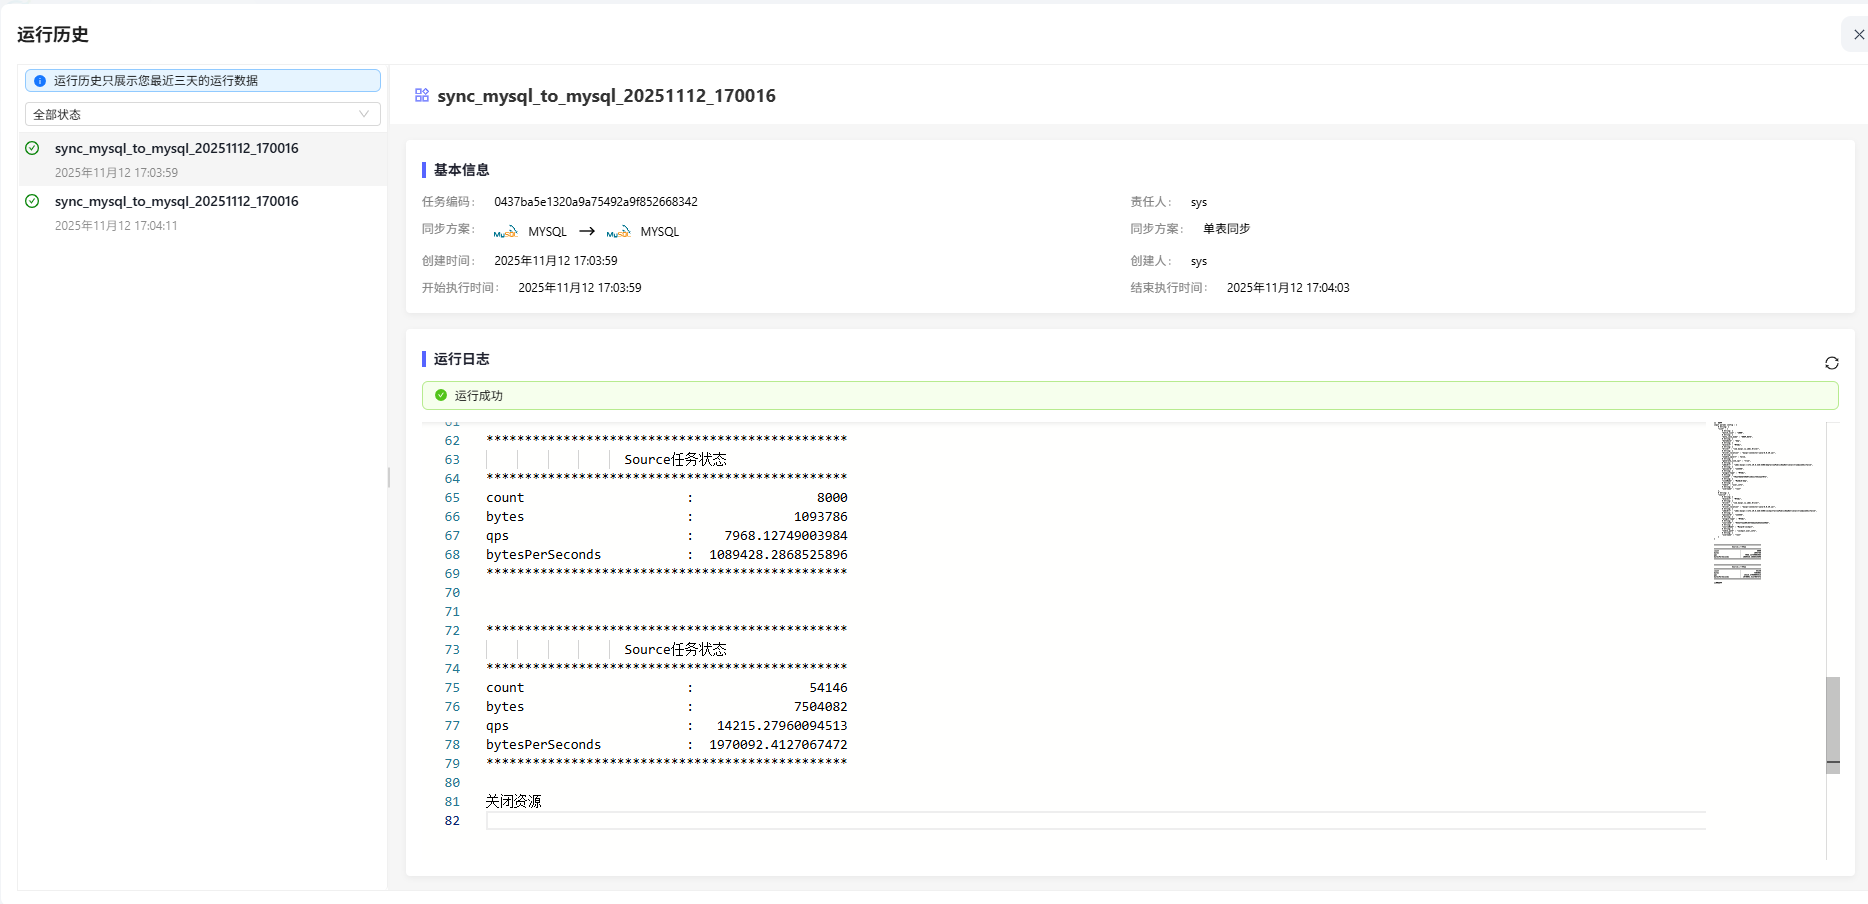
Task: Click the source MySQL database icon
Action: (505, 232)
